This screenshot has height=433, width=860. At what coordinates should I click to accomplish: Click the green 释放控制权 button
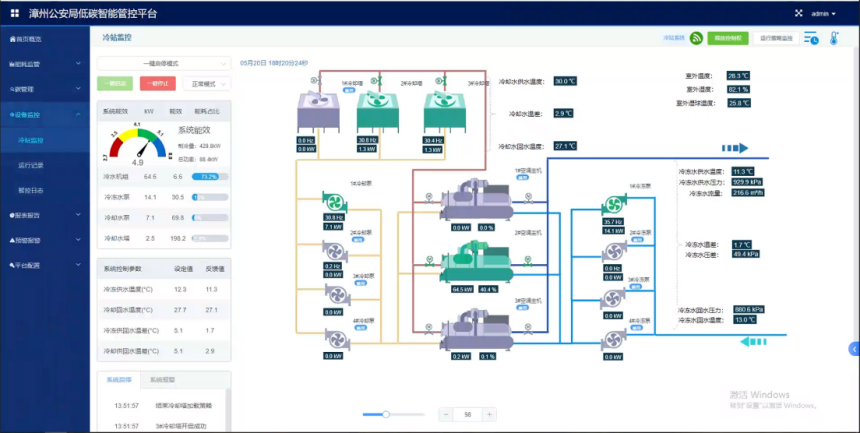pyautogui.click(x=728, y=38)
